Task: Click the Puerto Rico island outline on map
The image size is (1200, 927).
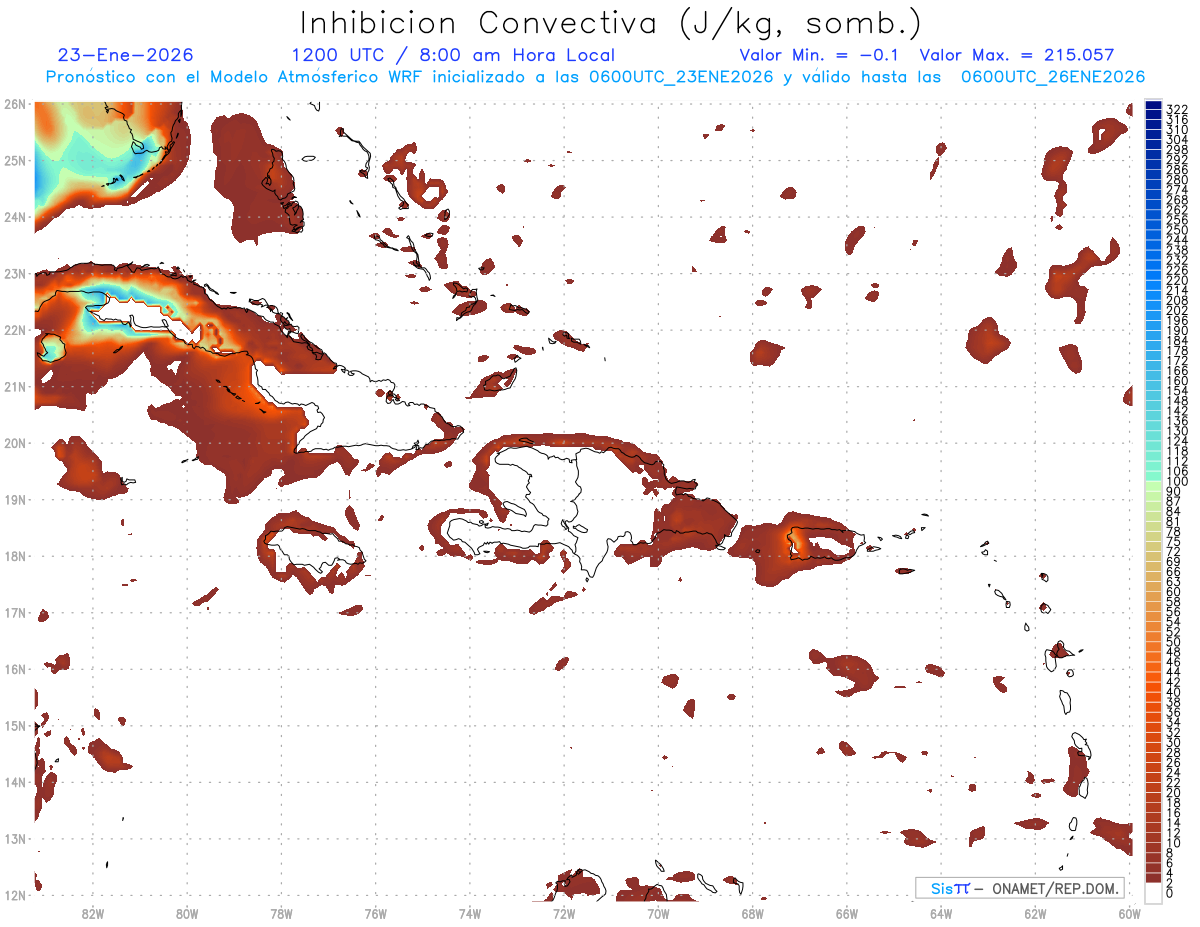Action: [x=825, y=543]
